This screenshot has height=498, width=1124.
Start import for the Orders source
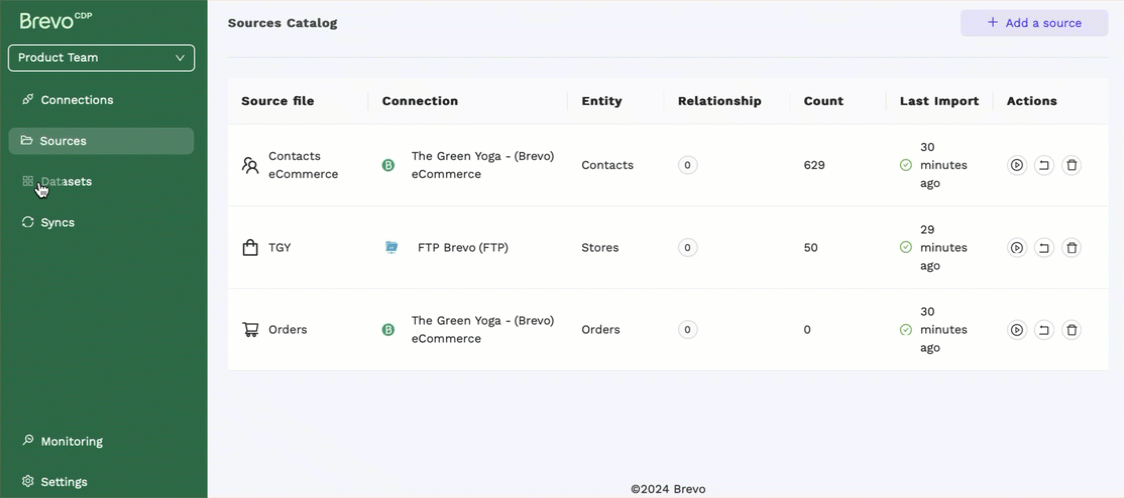coord(1017,330)
